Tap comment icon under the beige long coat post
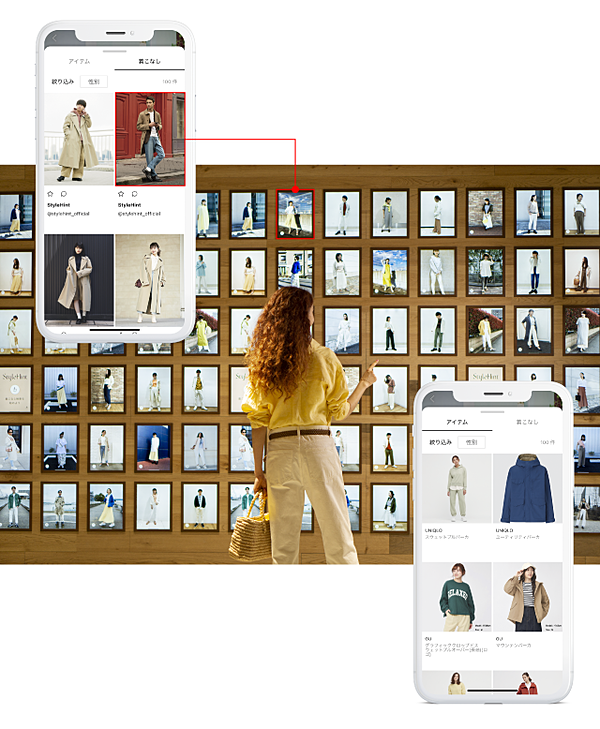 coord(64,194)
